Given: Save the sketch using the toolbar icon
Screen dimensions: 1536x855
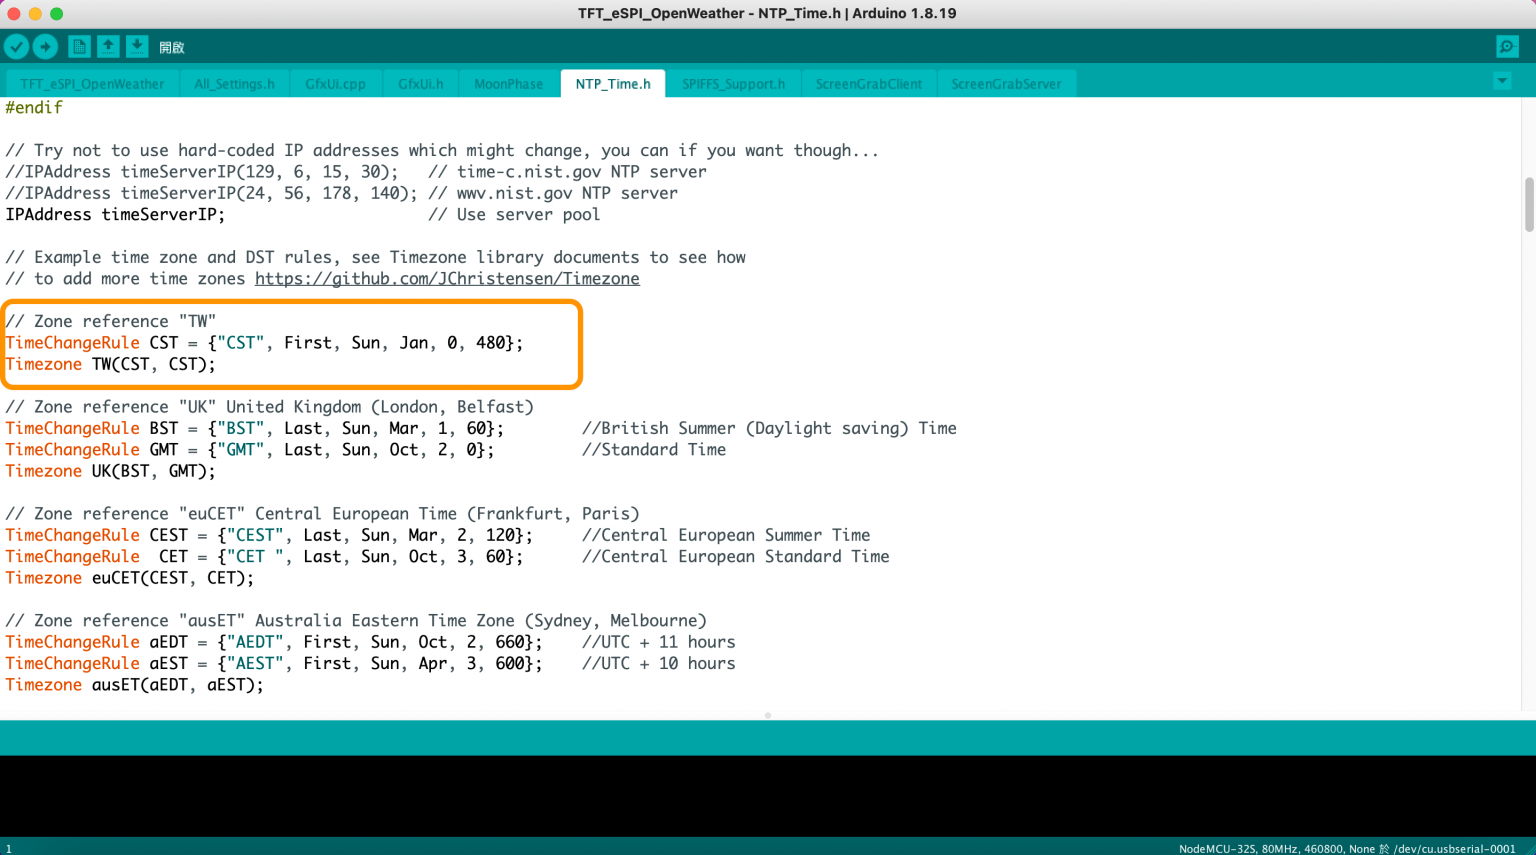Looking at the screenshot, I should (136, 46).
